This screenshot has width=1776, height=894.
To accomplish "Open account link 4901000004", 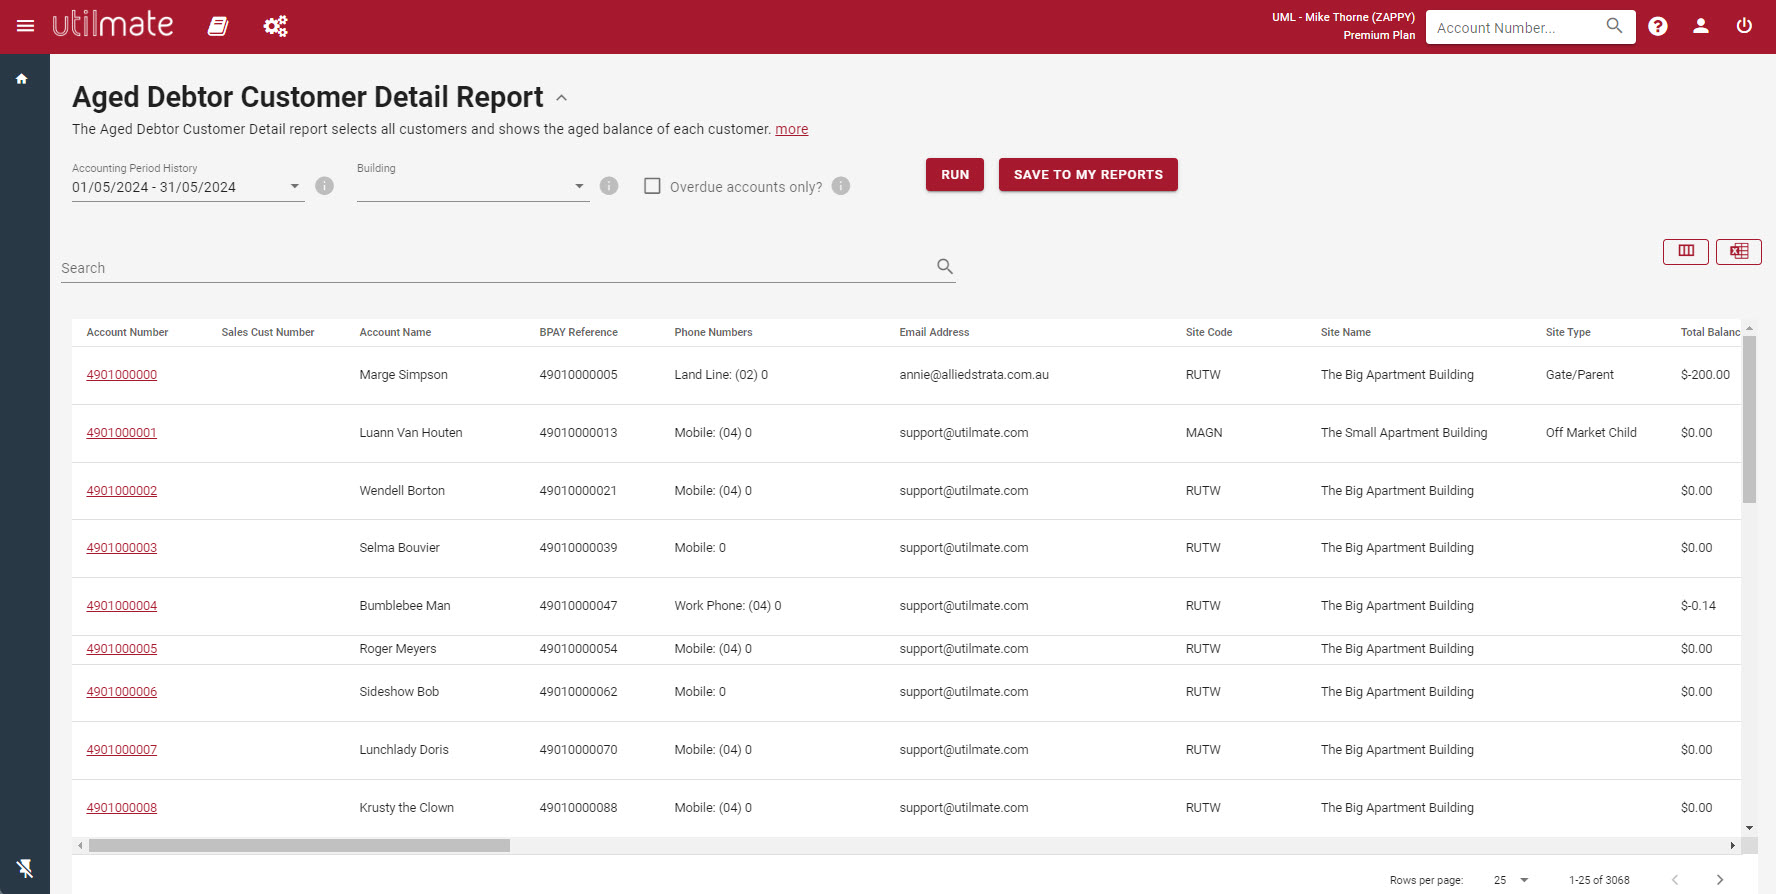I will click(x=122, y=606).
